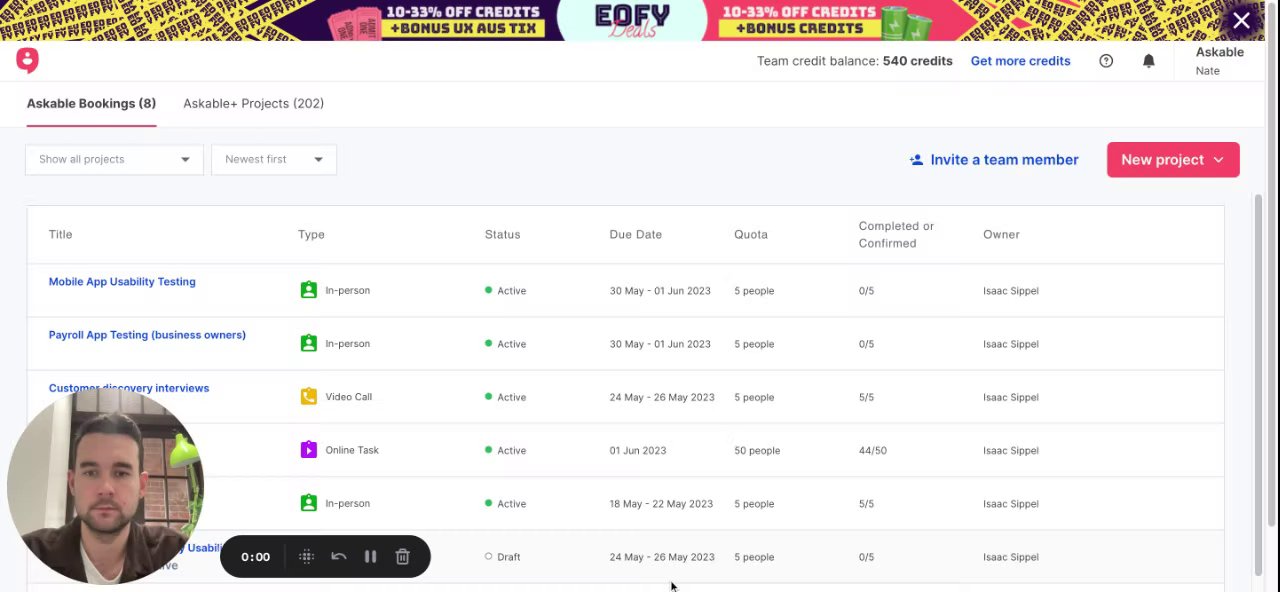
Task: Click the Owner column header
Action: (1001, 234)
